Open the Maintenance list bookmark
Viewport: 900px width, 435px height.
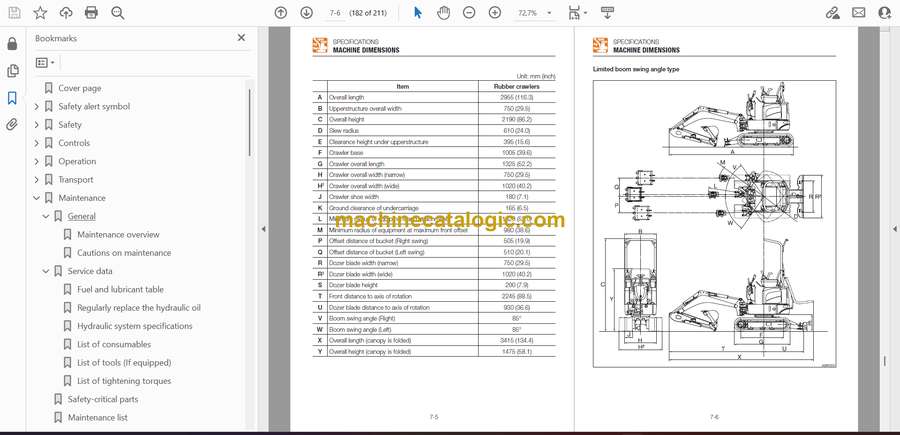tap(98, 418)
